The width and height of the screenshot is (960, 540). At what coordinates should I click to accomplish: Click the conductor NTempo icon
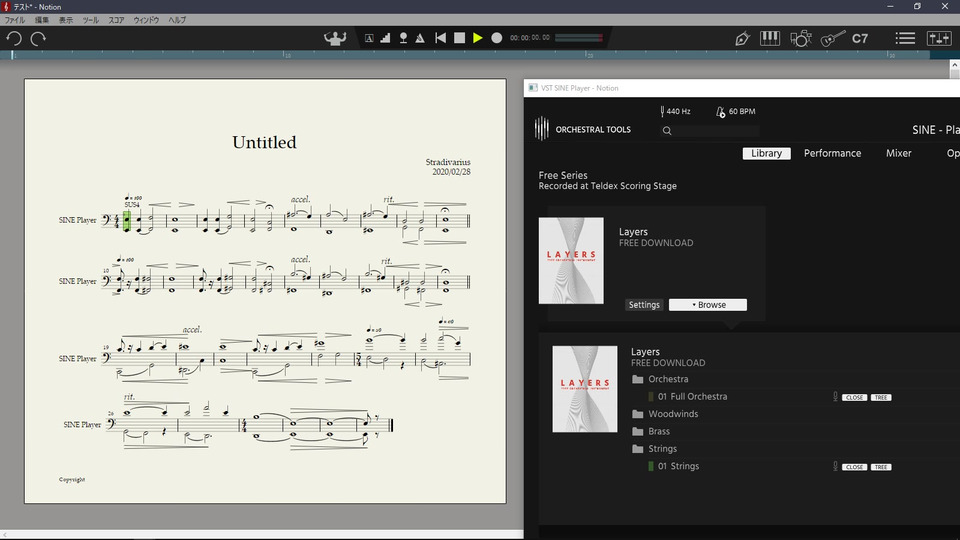pyautogui.click(x=334, y=38)
